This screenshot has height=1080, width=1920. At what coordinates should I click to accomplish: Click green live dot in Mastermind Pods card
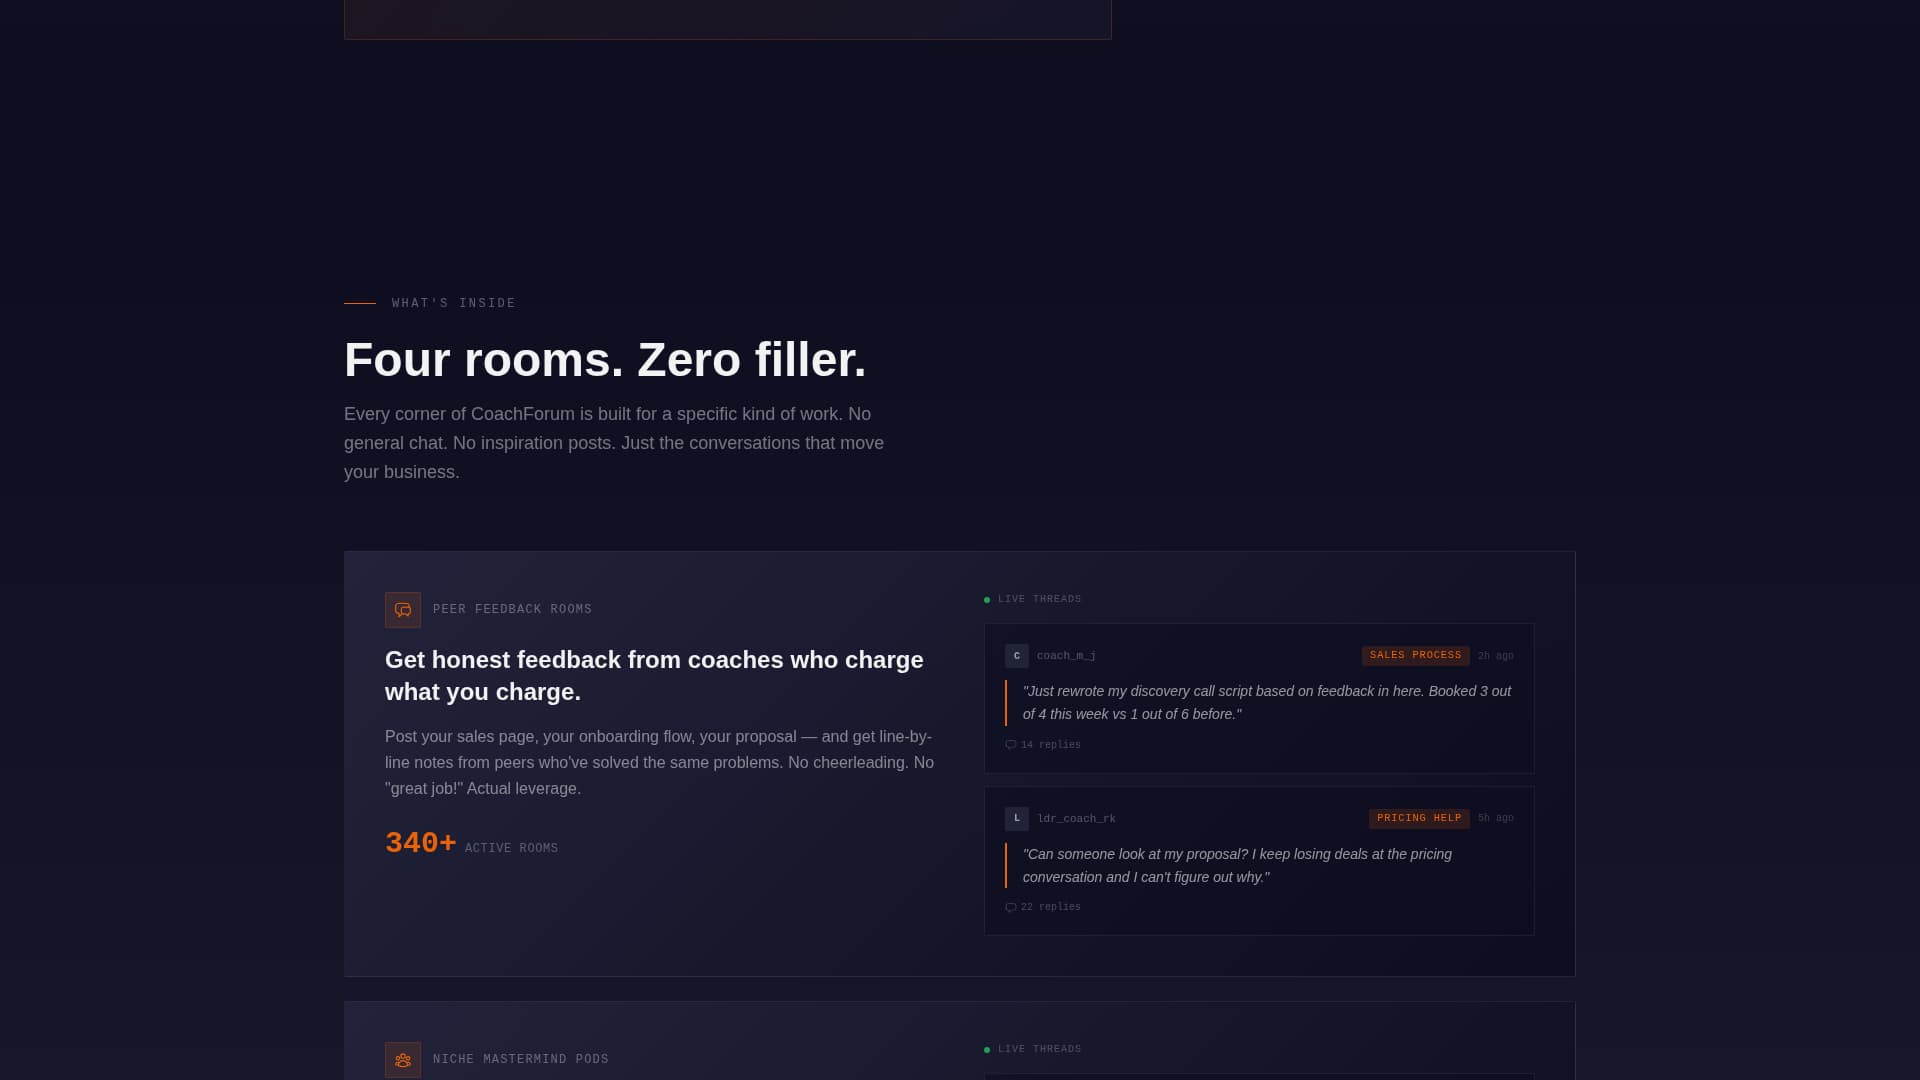tap(987, 1050)
